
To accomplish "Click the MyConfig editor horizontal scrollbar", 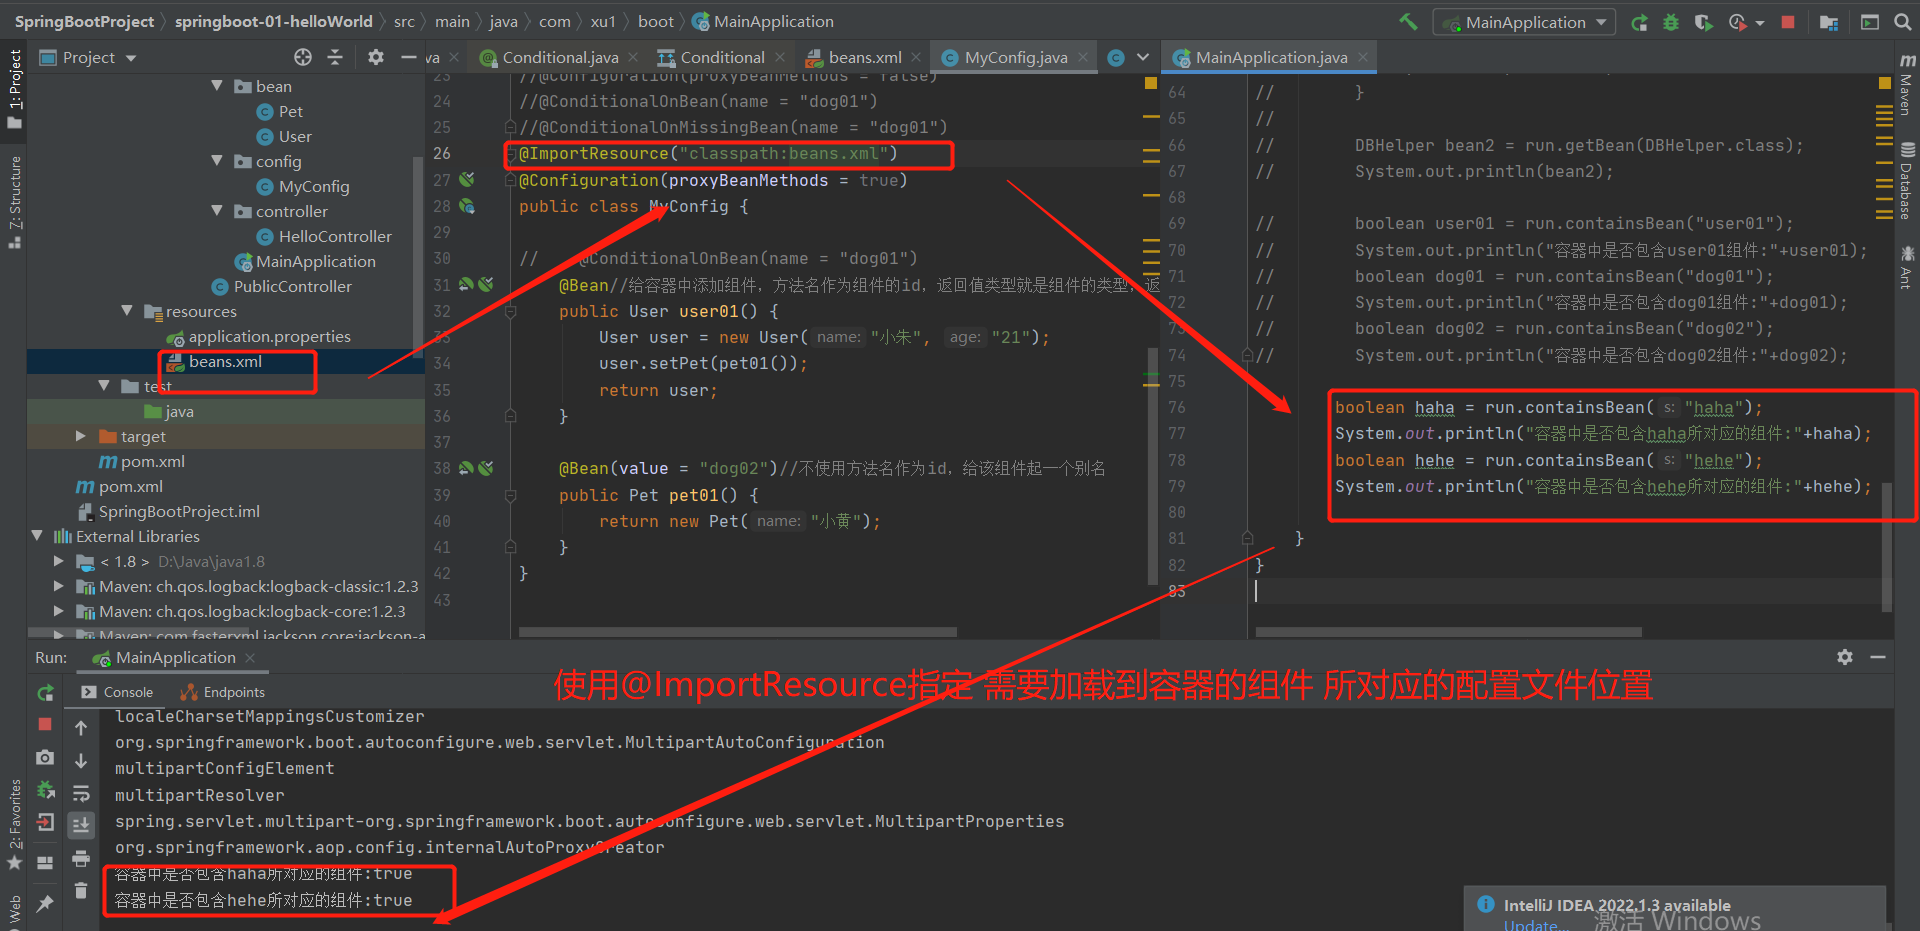I will [x=738, y=632].
